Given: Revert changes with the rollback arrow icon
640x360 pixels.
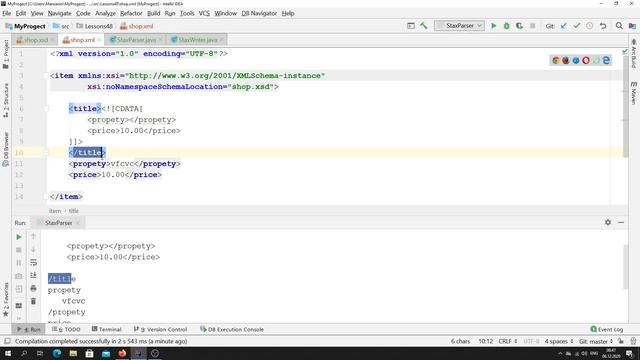Looking at the screenshot, I should coord(603,26).
